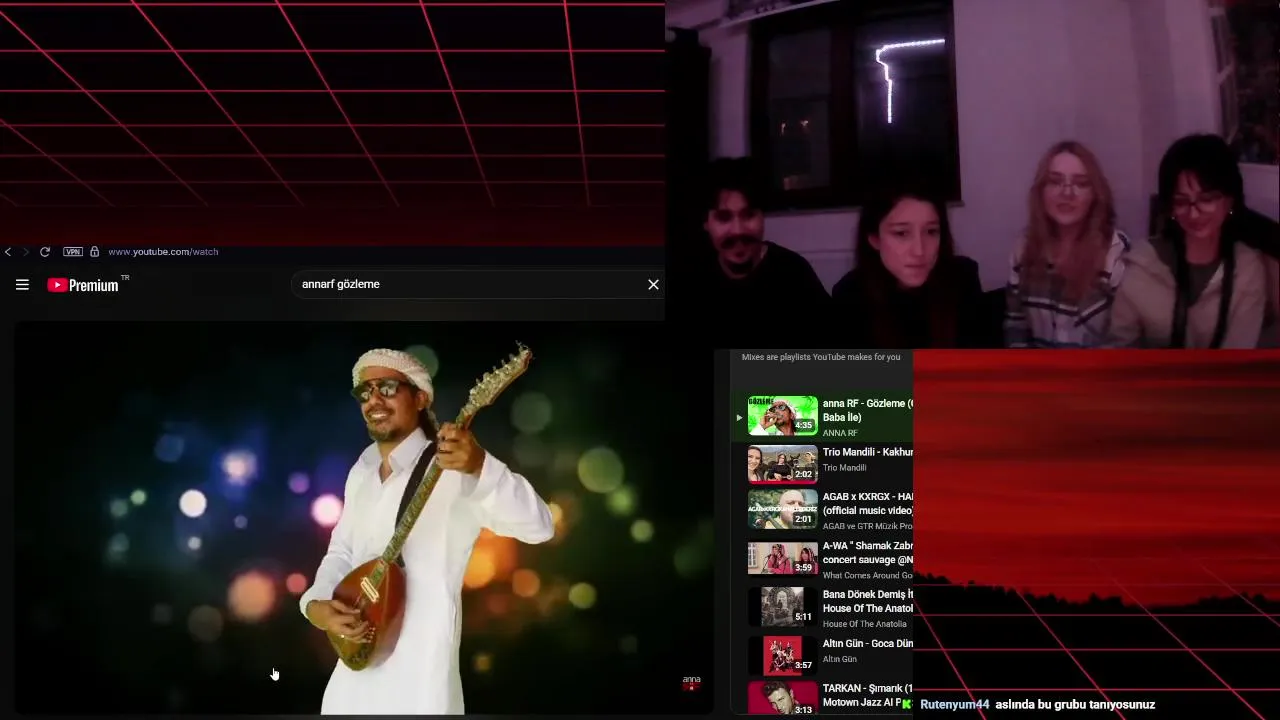Viewport: 1280px width, 720px height.
Task: Click the now-playing triangle beside anna RF
Action: (x=739, y=417)
